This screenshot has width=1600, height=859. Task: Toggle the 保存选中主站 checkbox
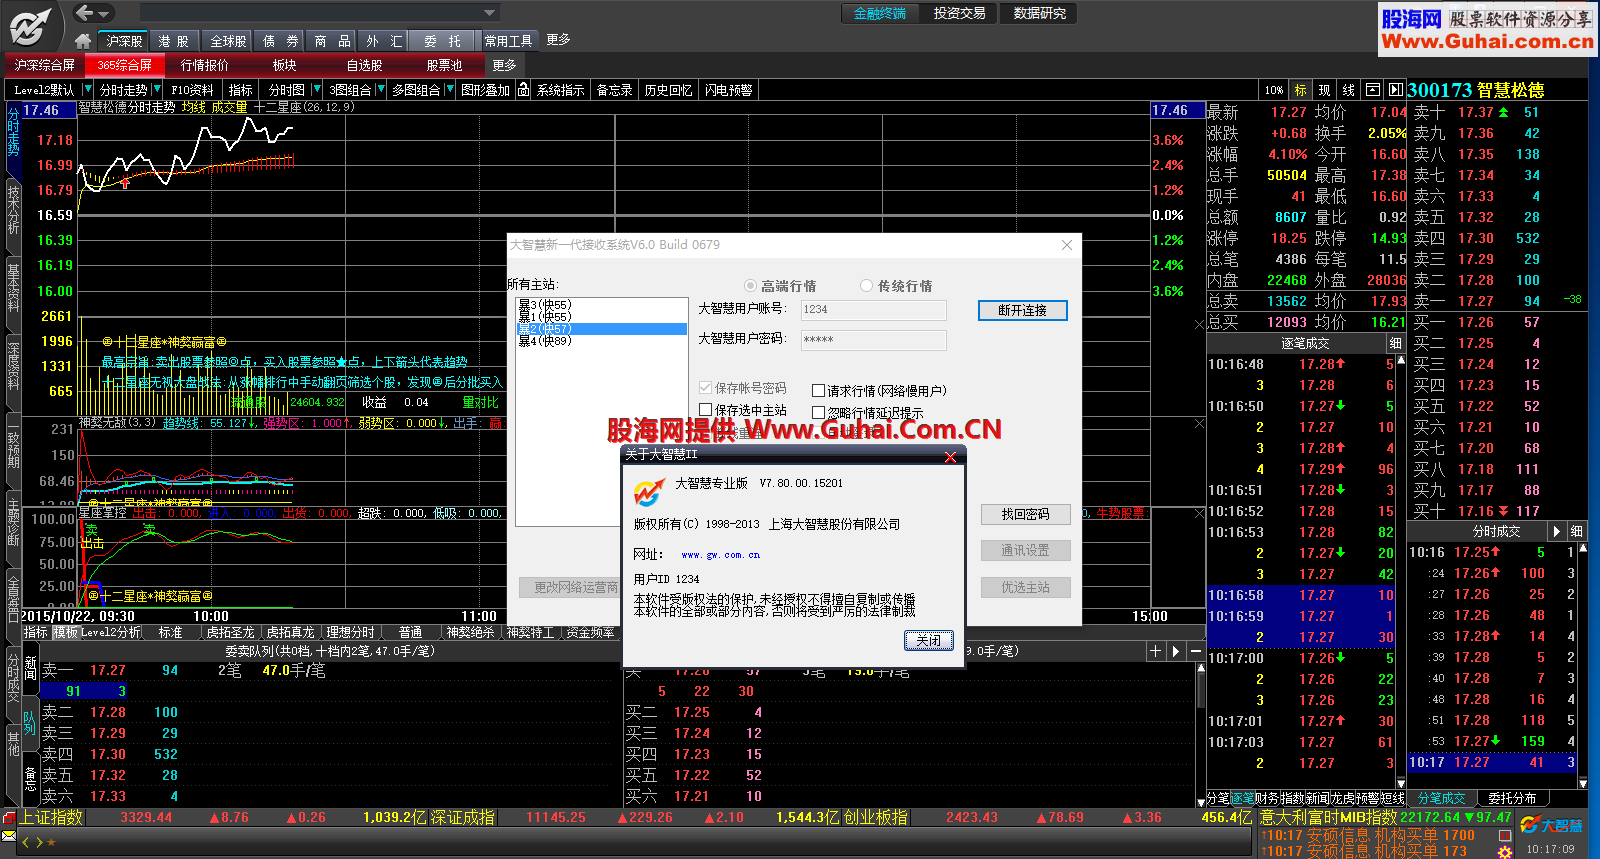click(706, 410)
